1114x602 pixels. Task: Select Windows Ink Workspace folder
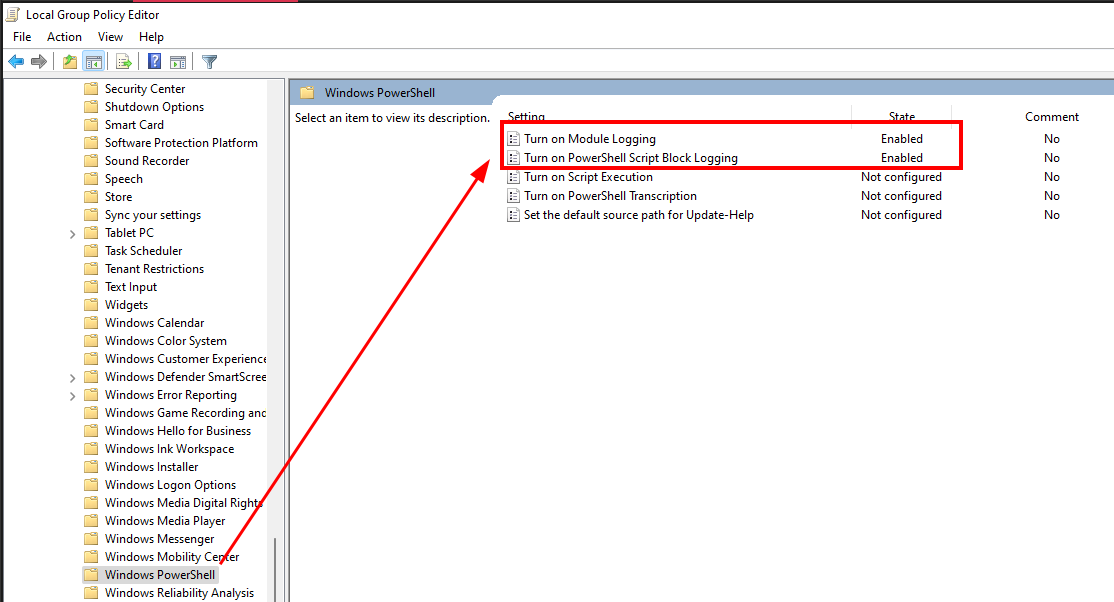coord(169,449)
